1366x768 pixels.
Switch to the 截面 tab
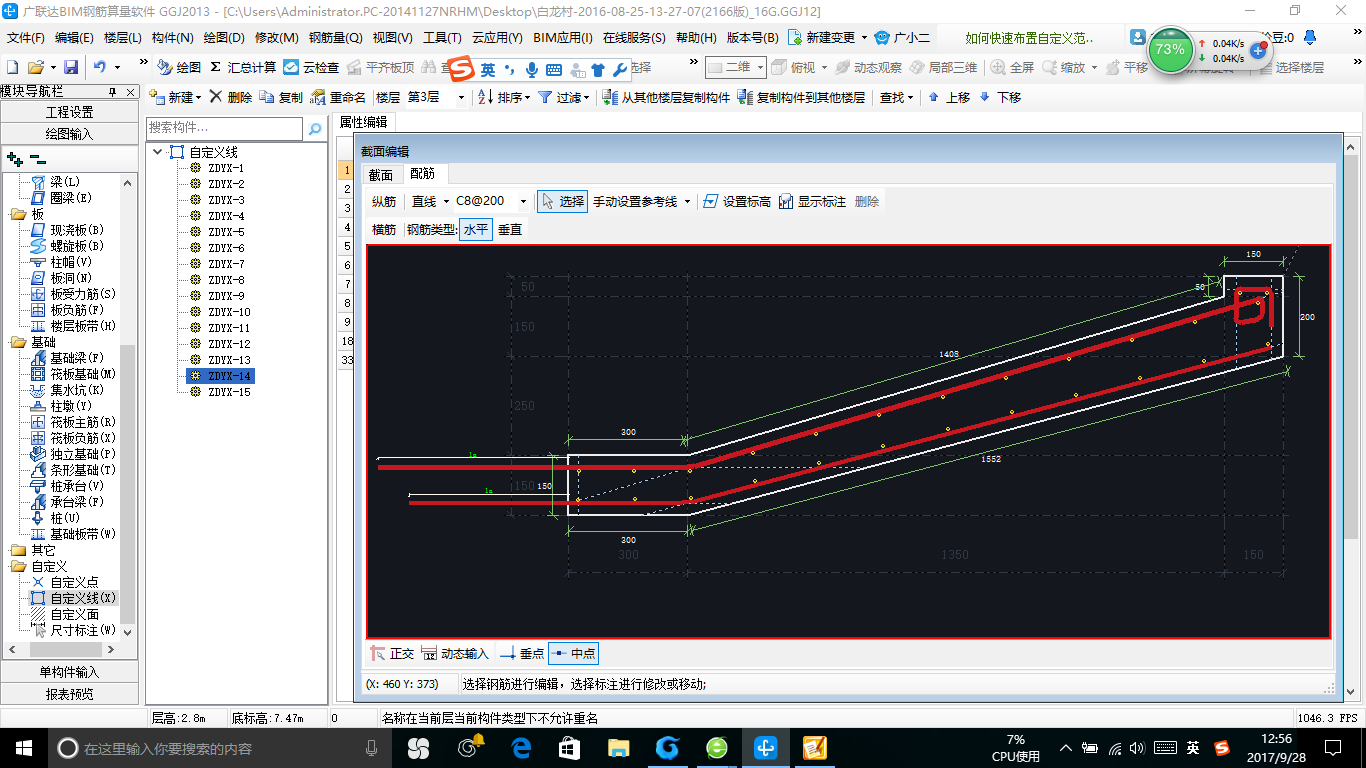[381, 175]
